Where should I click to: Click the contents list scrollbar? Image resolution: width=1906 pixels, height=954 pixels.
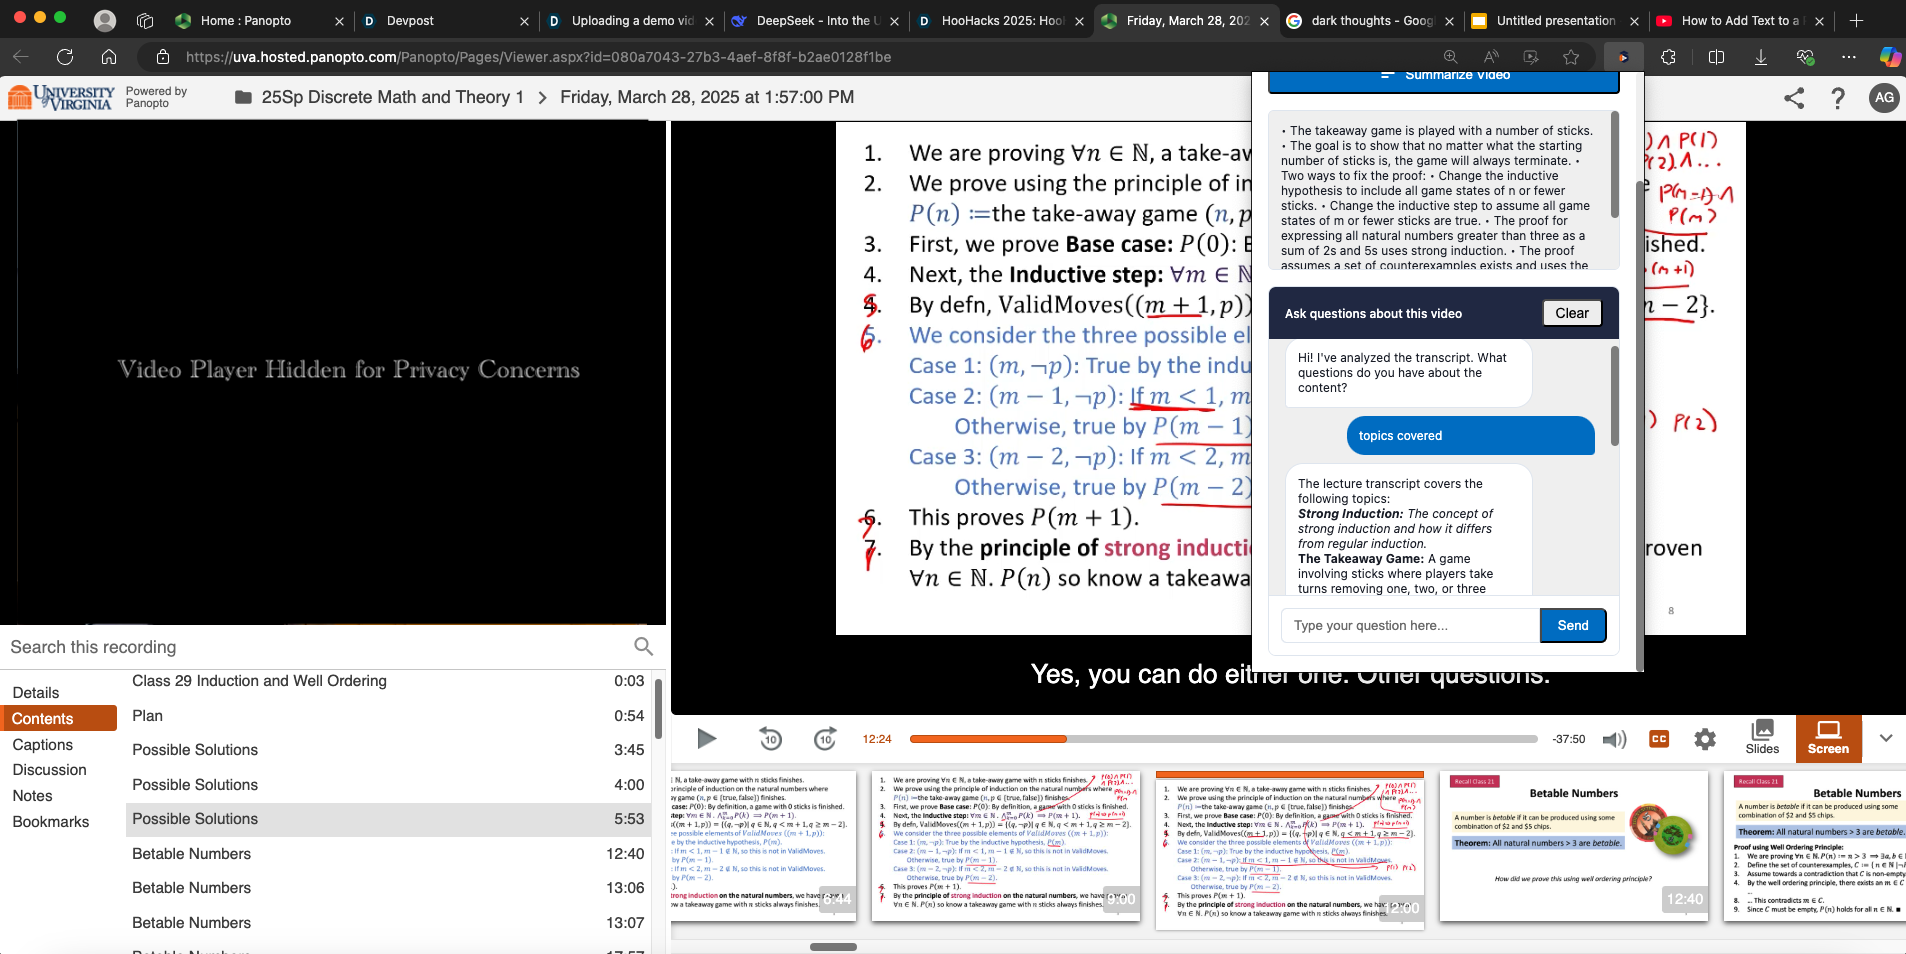click(658, 709)
